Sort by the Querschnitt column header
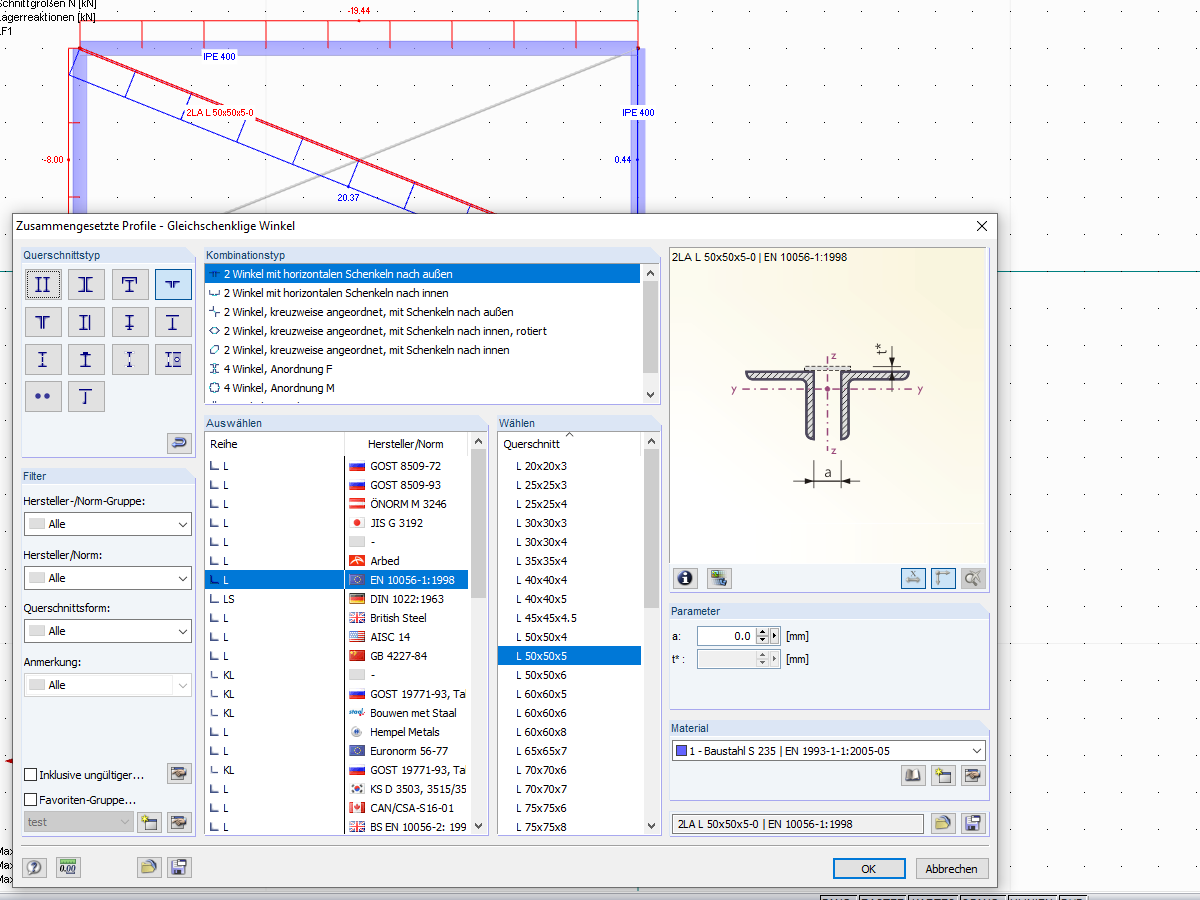 (569, 444)
